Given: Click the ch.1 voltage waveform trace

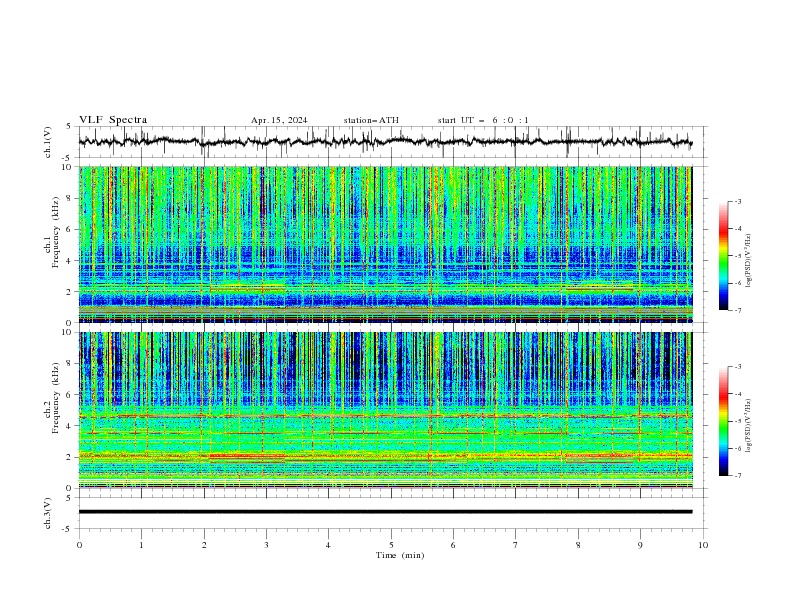Looking at the screenshot, I should click(385, 141).
